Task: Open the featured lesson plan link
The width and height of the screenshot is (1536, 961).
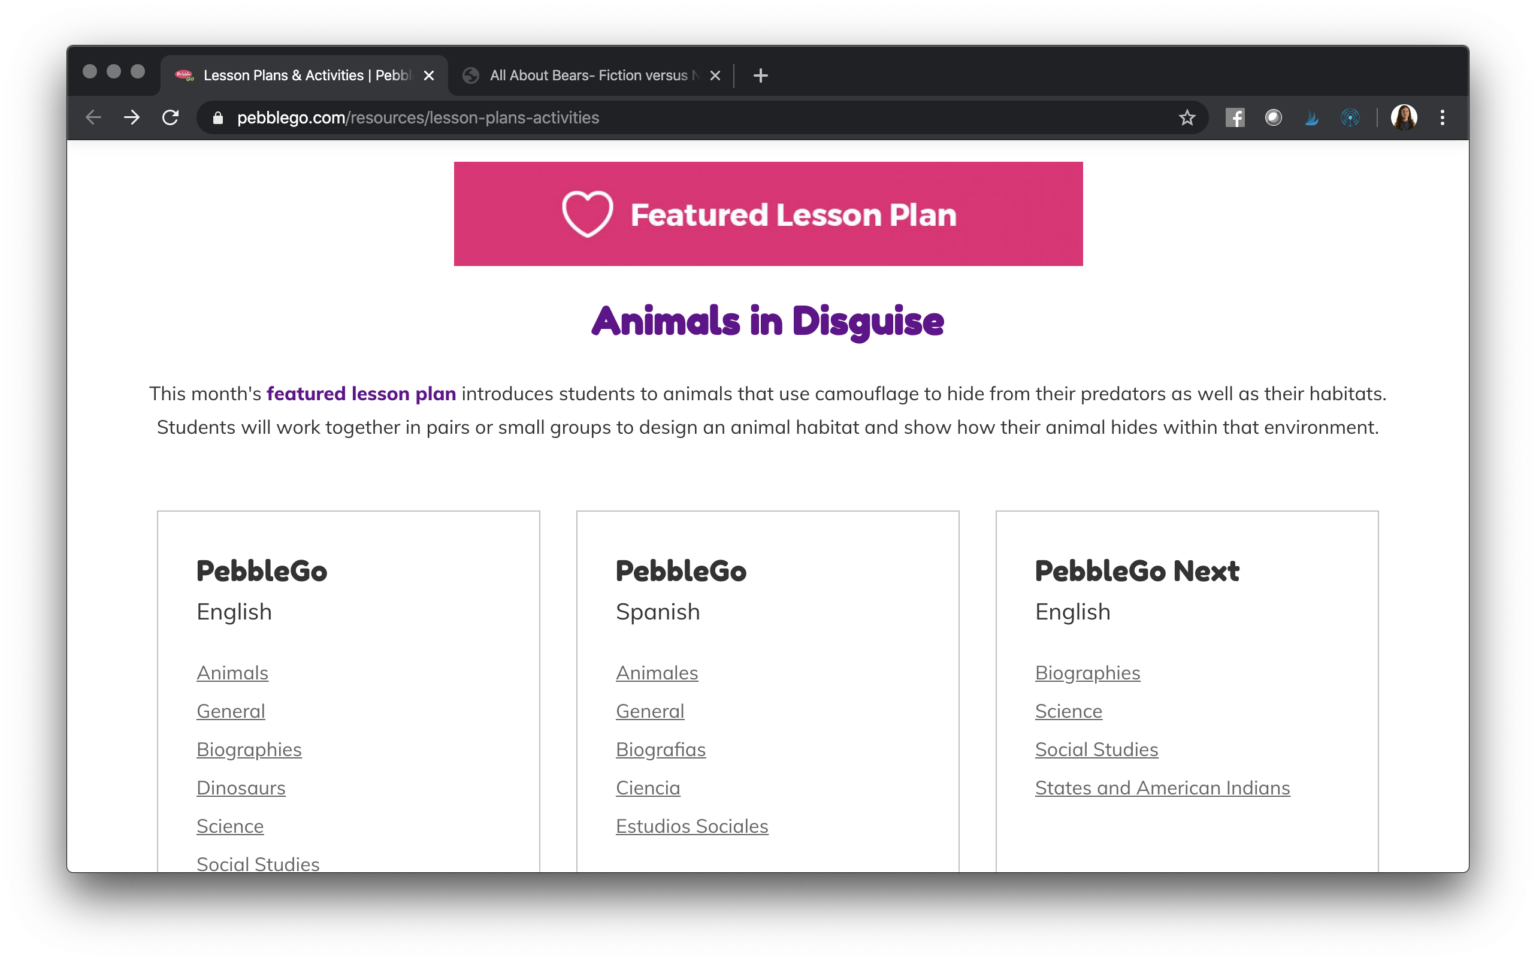Action: (x=361, y=393)
